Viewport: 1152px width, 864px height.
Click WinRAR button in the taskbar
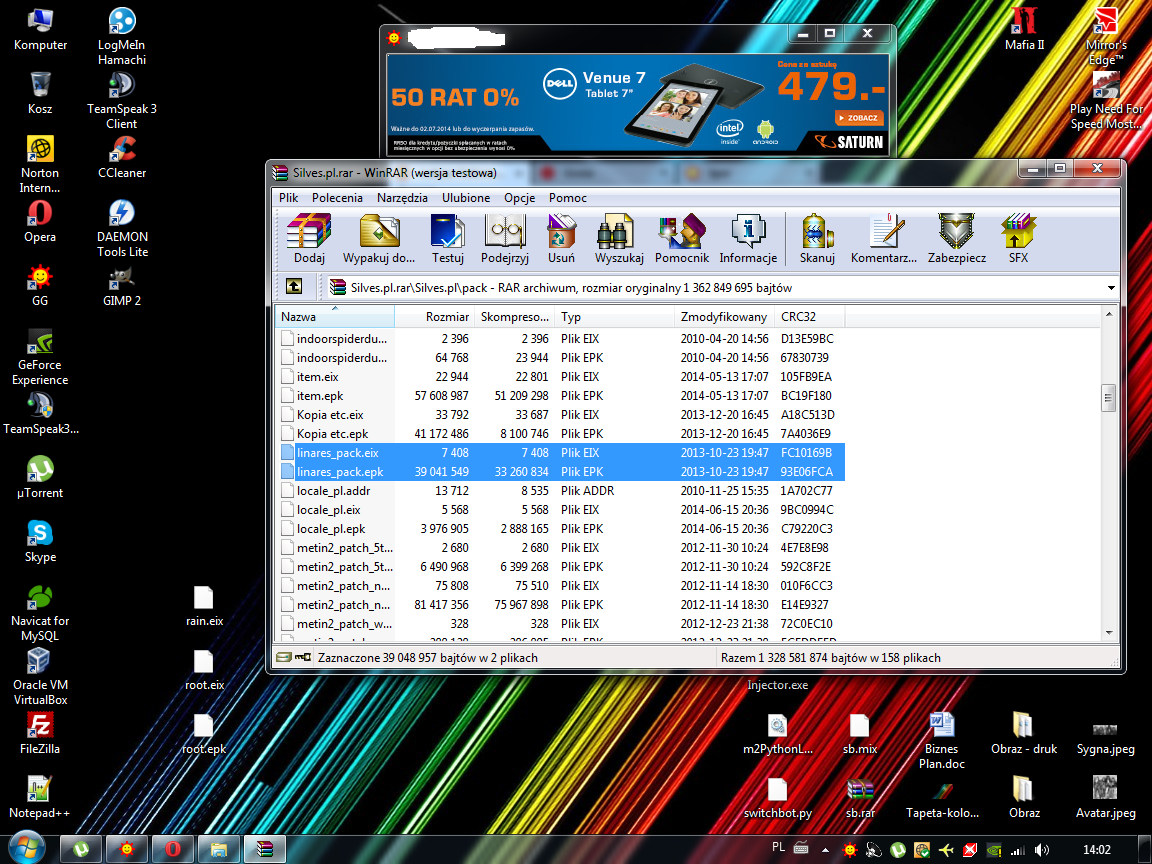264,849
